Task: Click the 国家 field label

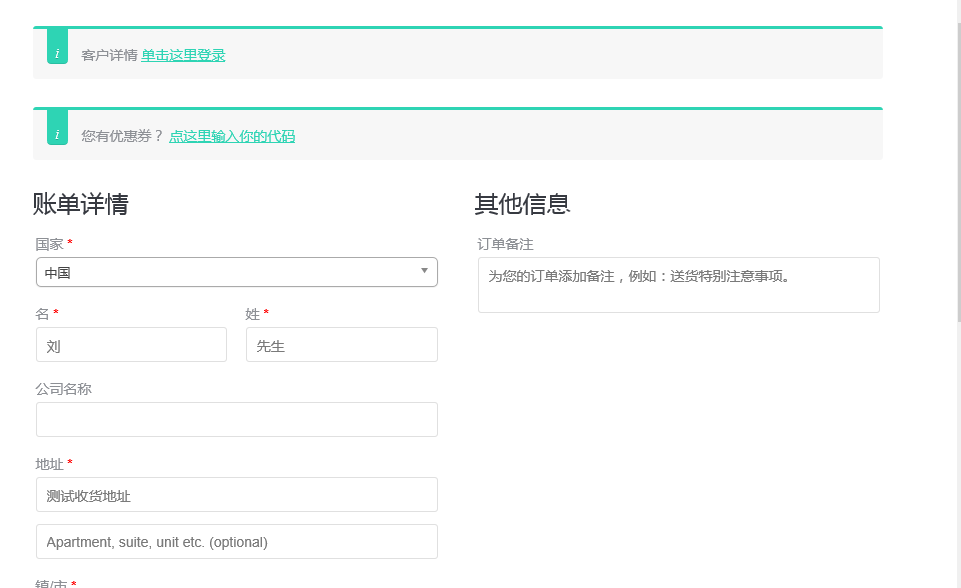Action: coord(49,244)
